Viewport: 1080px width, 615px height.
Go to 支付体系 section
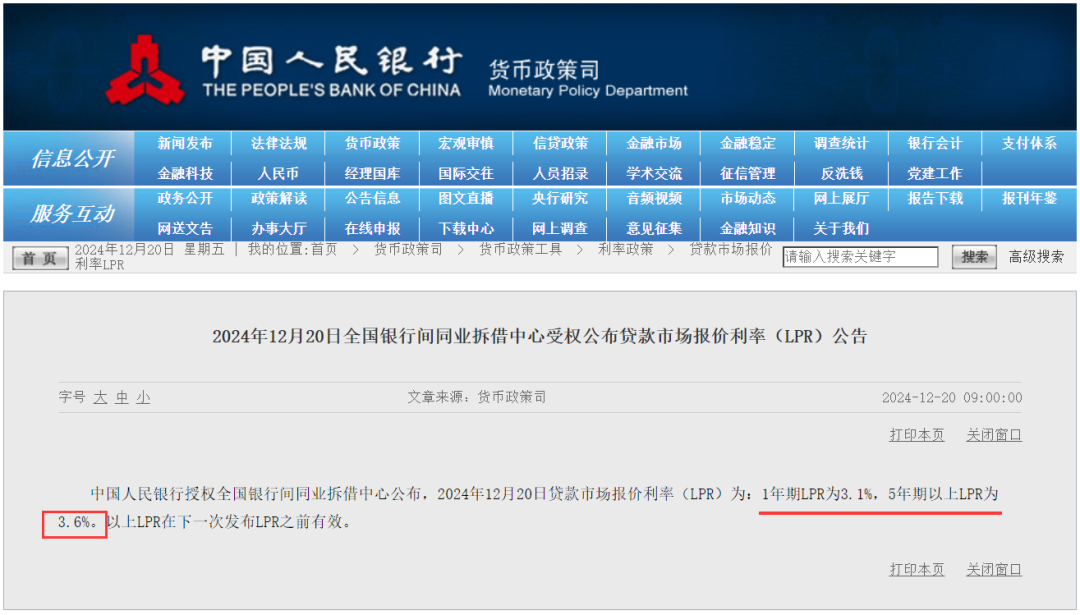1029,143
